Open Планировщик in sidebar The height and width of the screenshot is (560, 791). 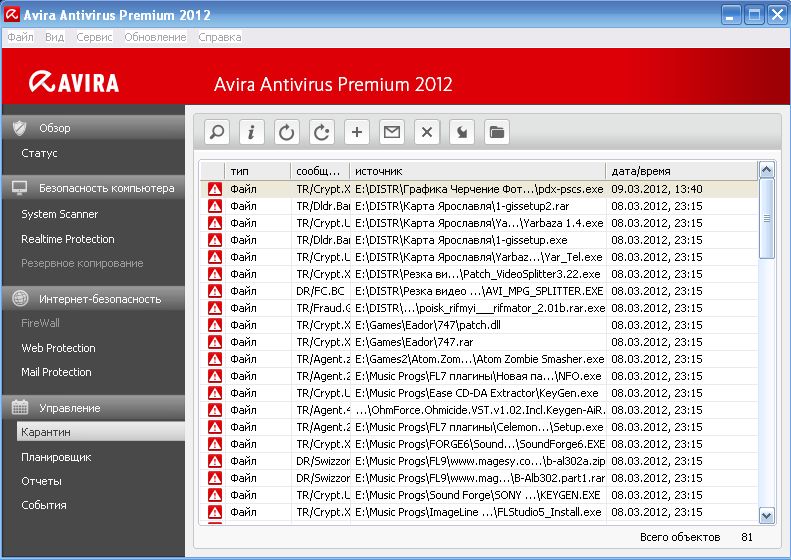click(56, 457)
